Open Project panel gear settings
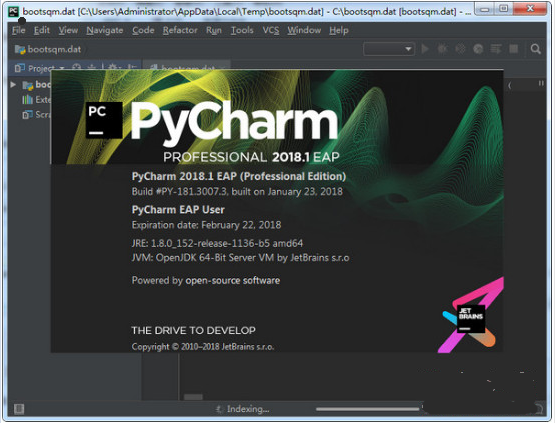This screenshot has width=555, height=423. tap(113, 67)
